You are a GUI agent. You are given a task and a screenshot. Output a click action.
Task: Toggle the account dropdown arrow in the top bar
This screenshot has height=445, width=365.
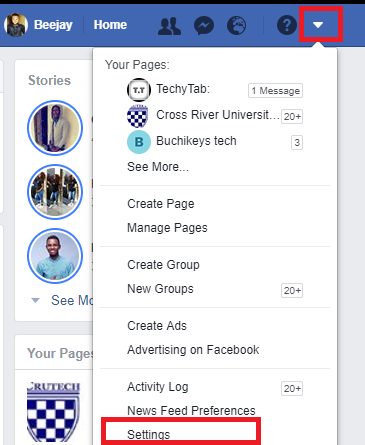coord(318,25)
